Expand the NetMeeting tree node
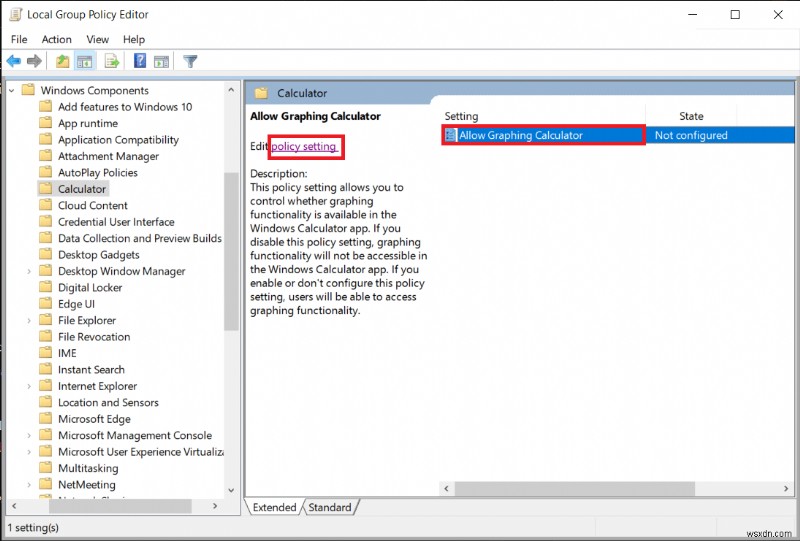Viewport: 800px width, 541px height. click(29, 485)
